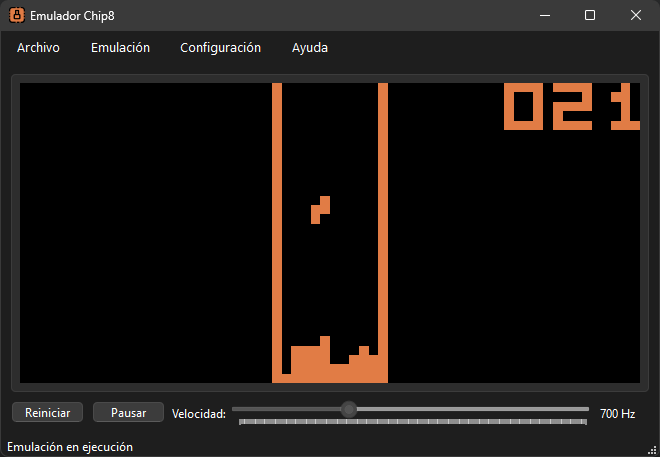Click the 'Emulación en ejecución' status text

coord(70,447)
